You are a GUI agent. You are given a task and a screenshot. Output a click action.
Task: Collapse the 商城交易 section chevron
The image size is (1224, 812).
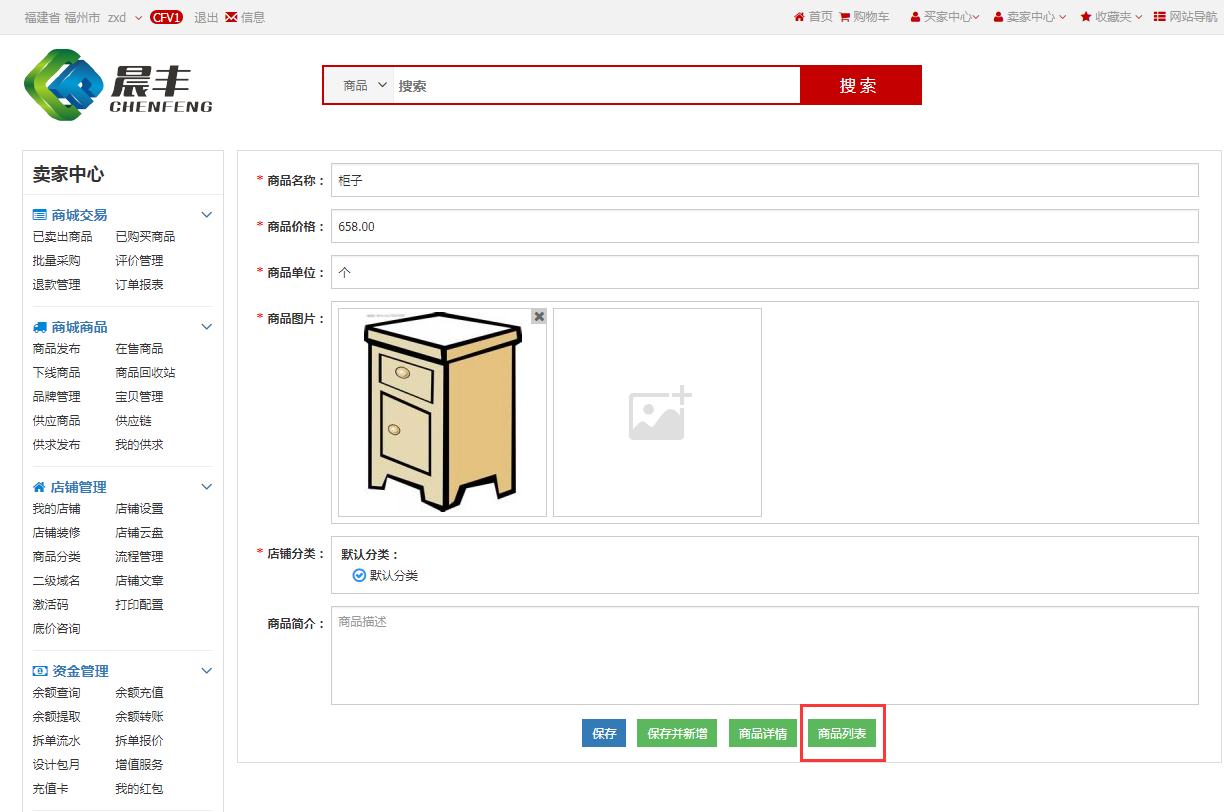(x=207, y=215)
